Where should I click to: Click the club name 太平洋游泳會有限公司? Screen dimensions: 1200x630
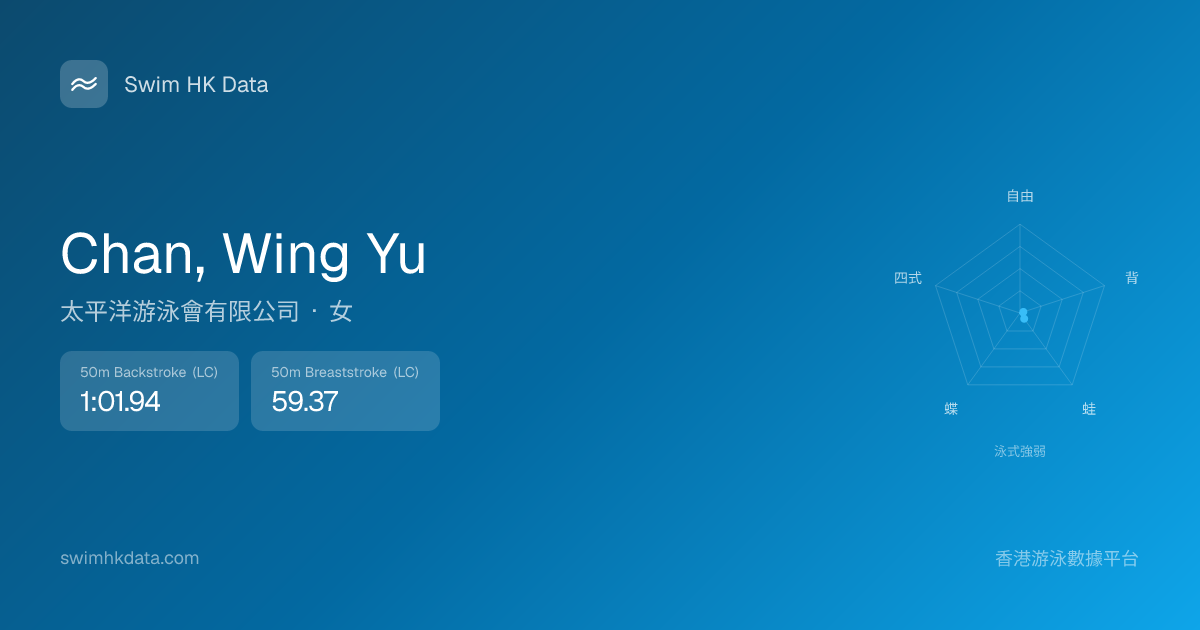tap(180, 312)
